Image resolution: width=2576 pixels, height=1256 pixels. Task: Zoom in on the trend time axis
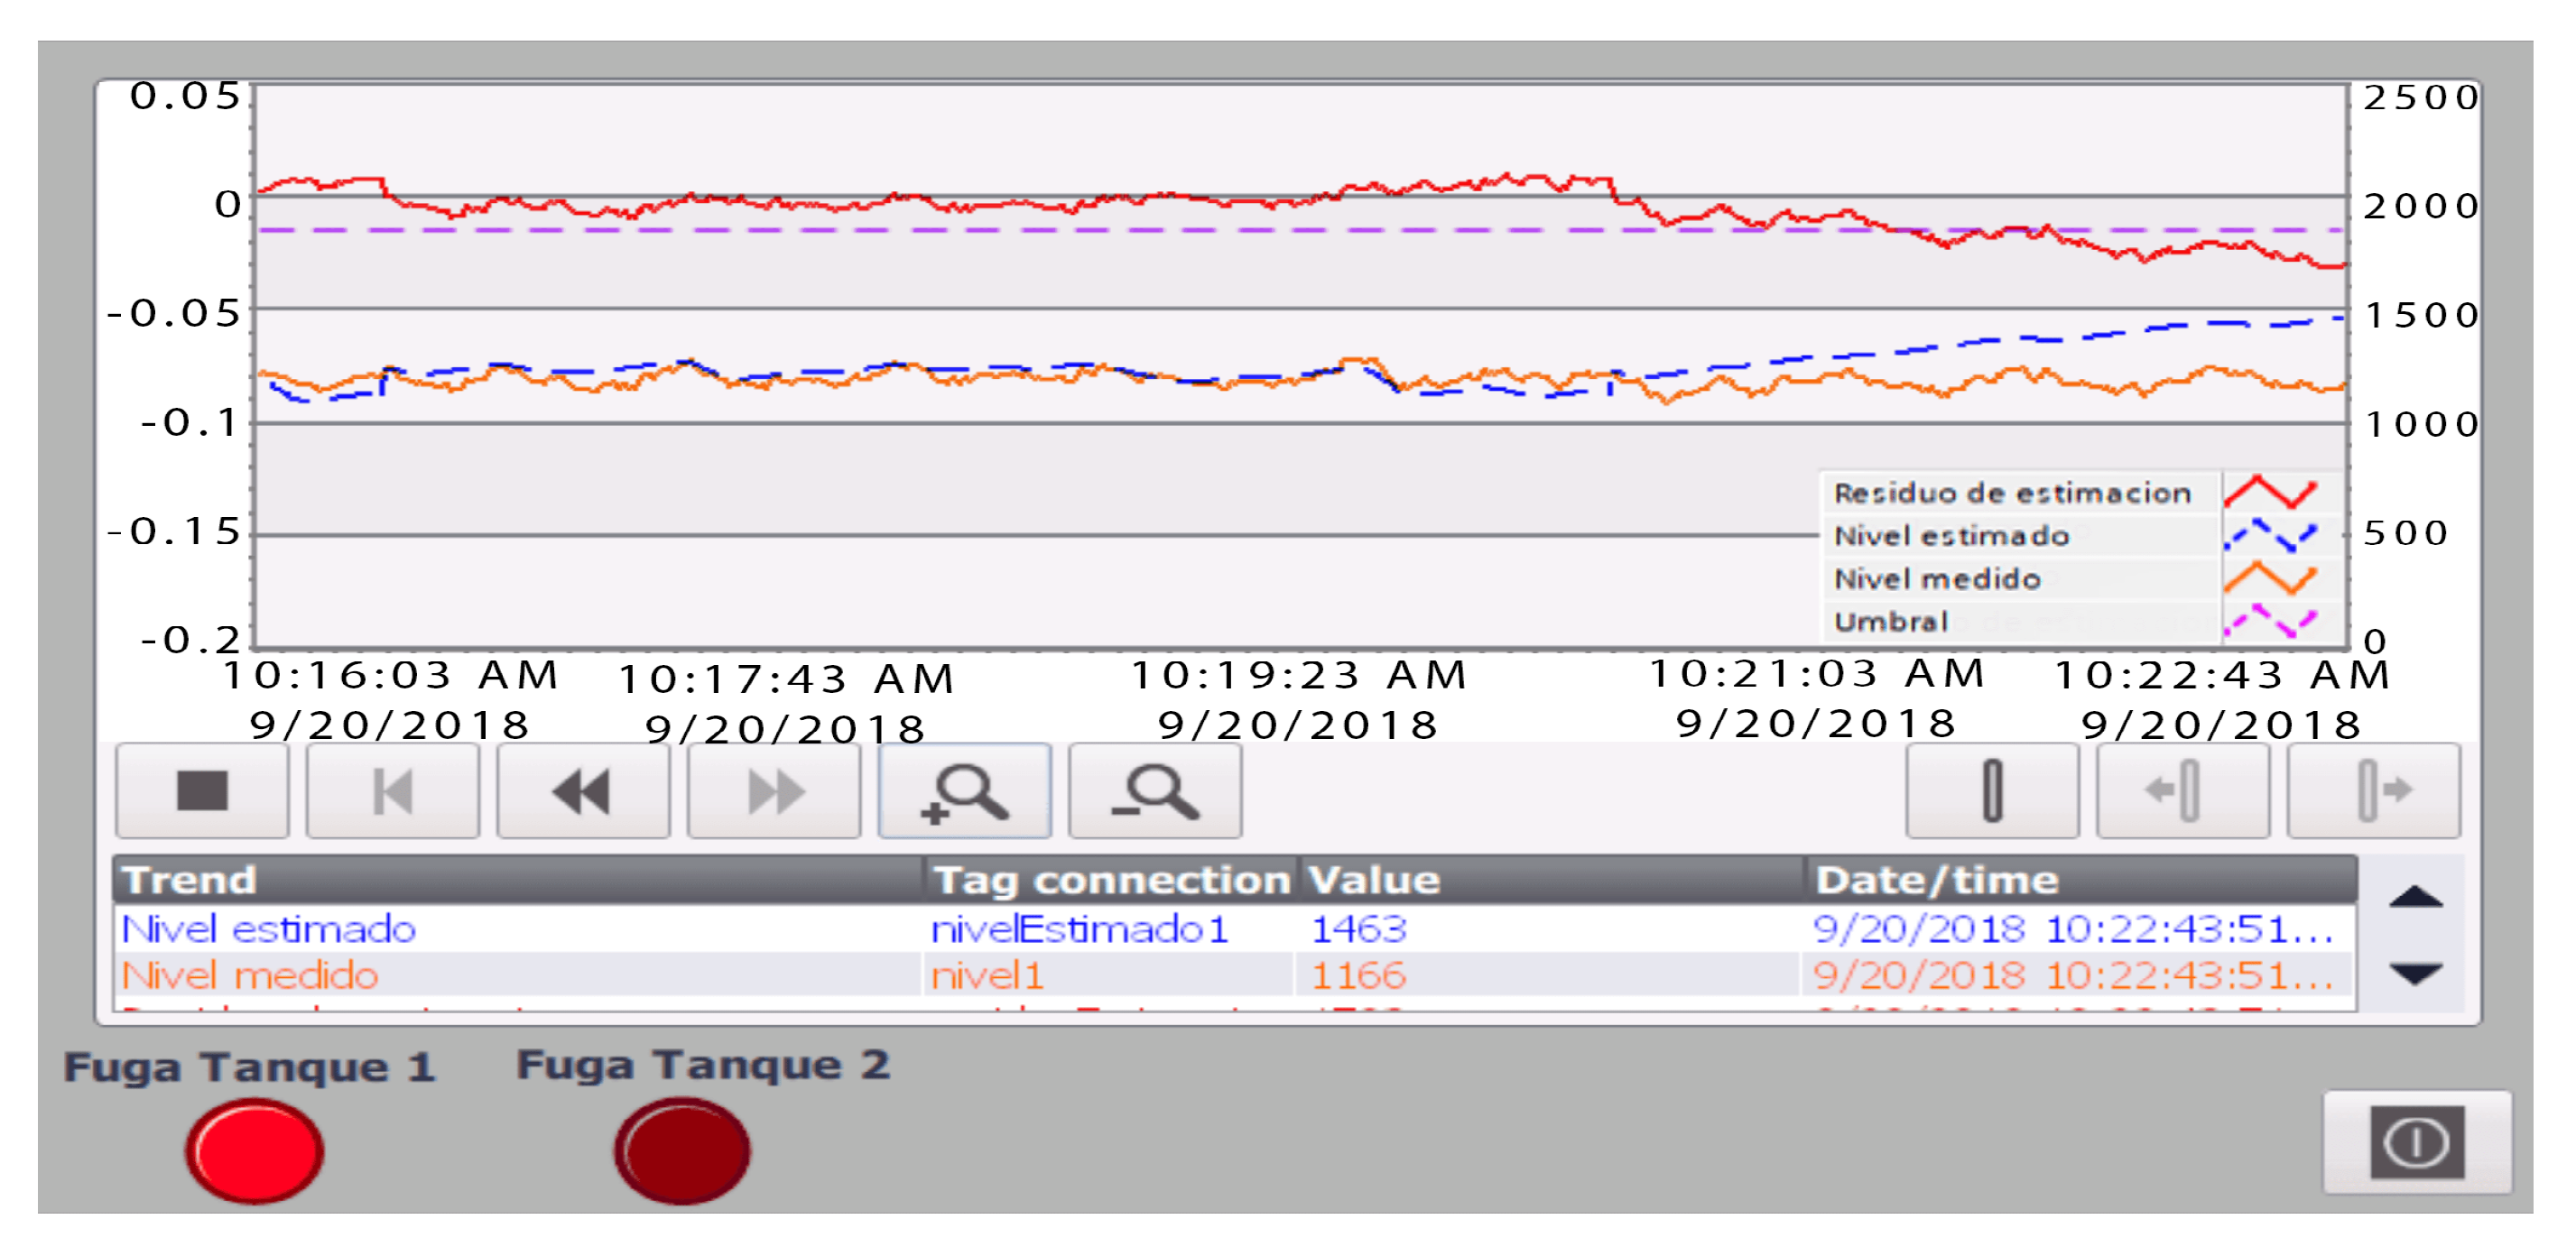pyautogui.click(x=964, y=791)
